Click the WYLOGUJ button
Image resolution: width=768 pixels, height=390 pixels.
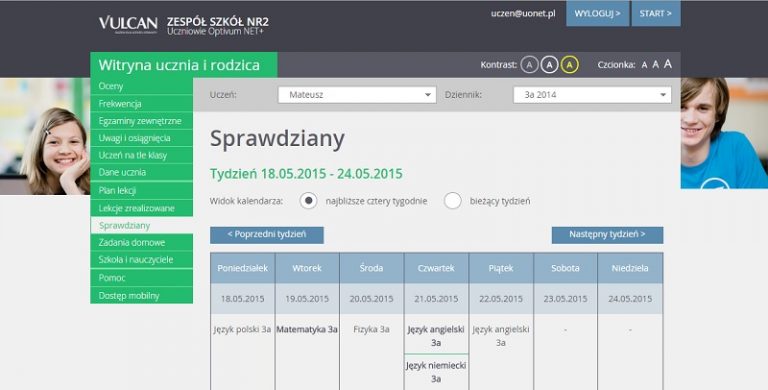click(x=598, y=13)
